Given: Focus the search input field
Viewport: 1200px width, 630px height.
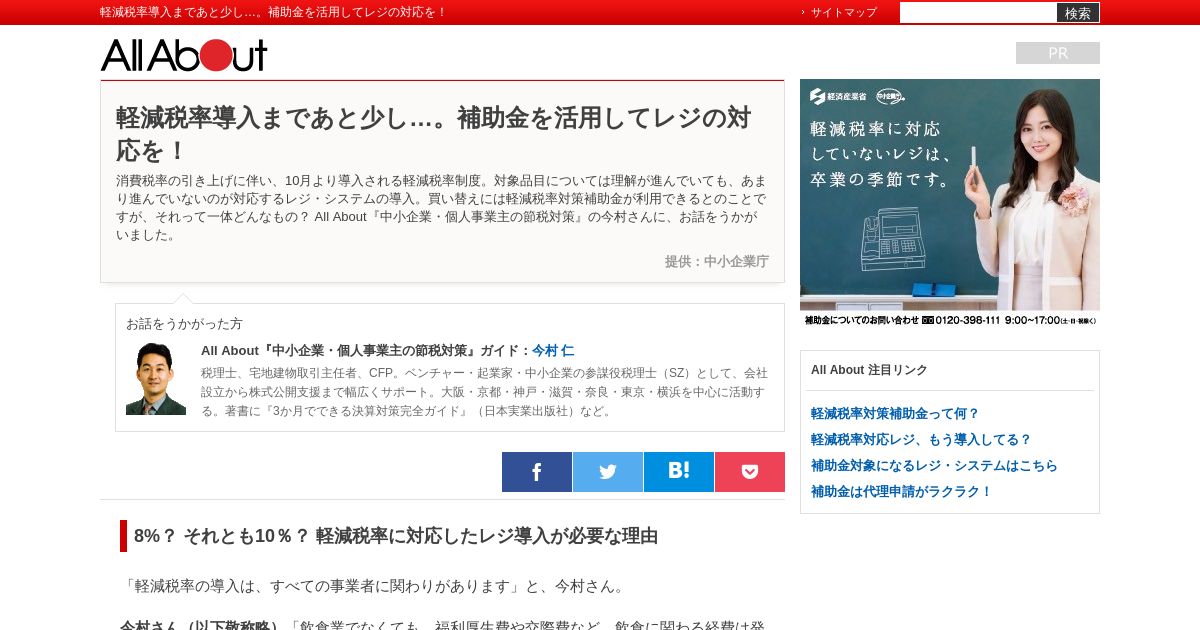Looking at the screenshot, I should [978, 12].
